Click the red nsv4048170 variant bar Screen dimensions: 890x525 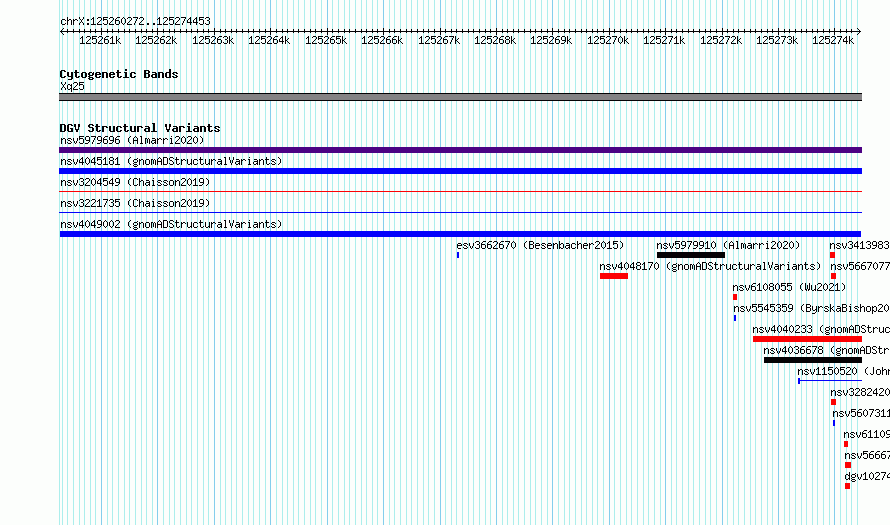point(614,276)
